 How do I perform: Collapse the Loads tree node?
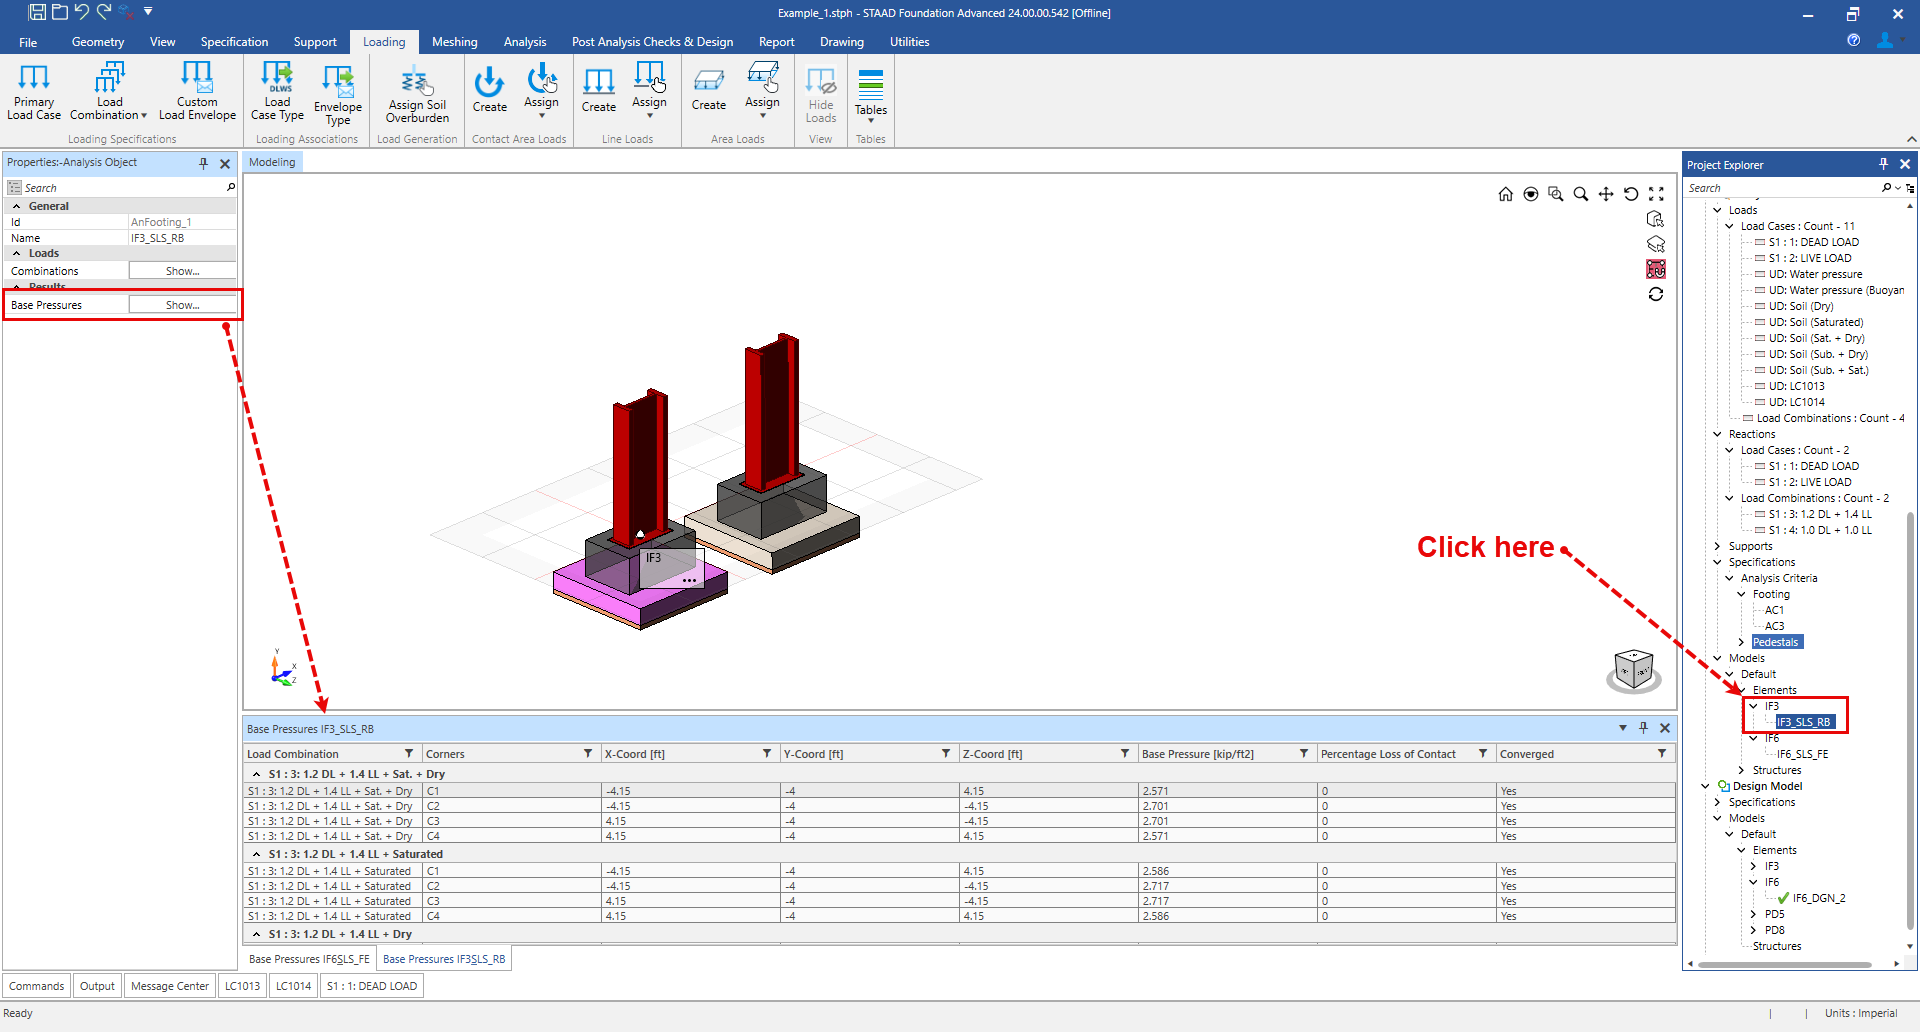point(1717,210)
